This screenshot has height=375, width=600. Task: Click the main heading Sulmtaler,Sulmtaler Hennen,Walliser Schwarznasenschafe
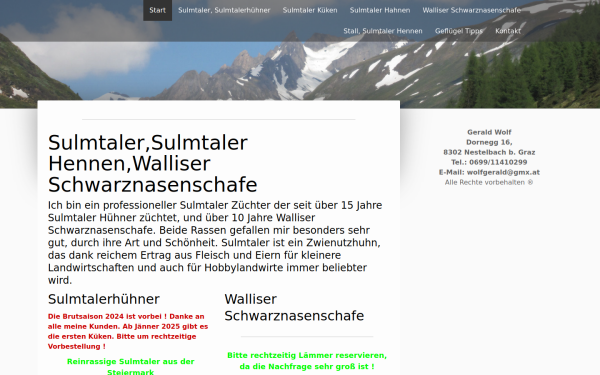pos(153,163)
